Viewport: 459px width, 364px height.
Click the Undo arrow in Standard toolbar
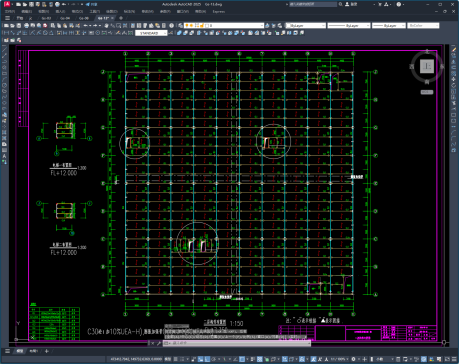click(x=86, y=25)
